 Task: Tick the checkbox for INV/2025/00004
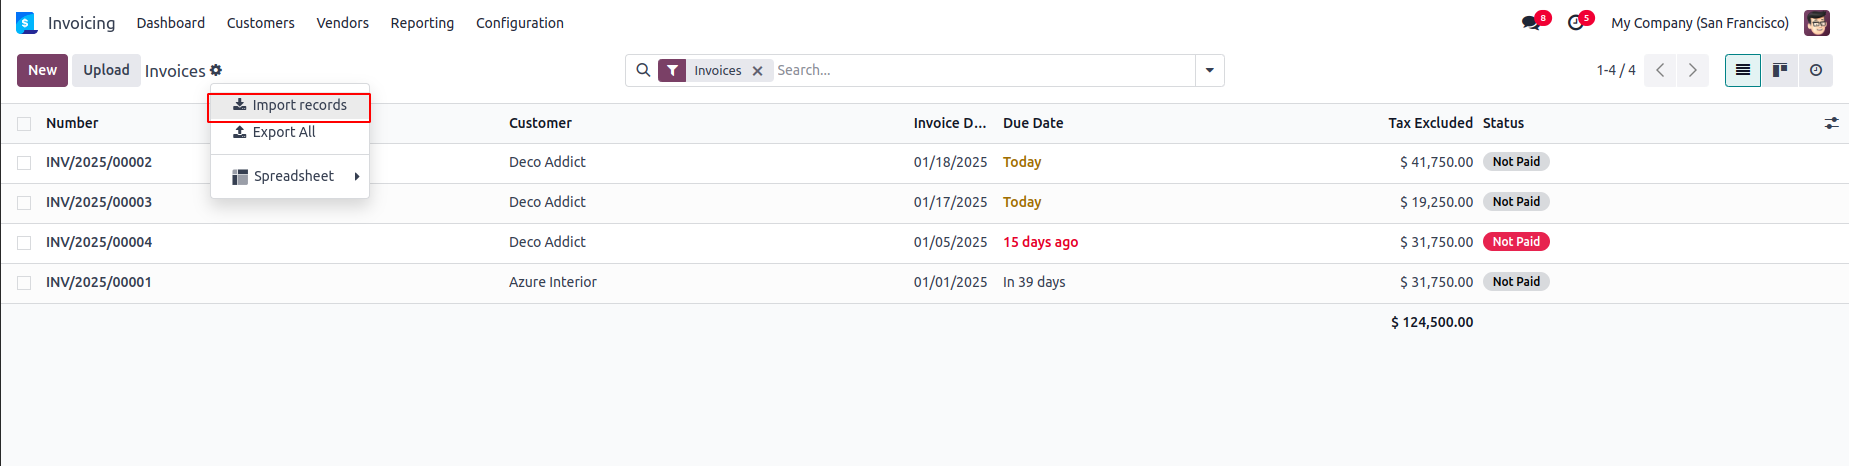(x=24, y=243)
